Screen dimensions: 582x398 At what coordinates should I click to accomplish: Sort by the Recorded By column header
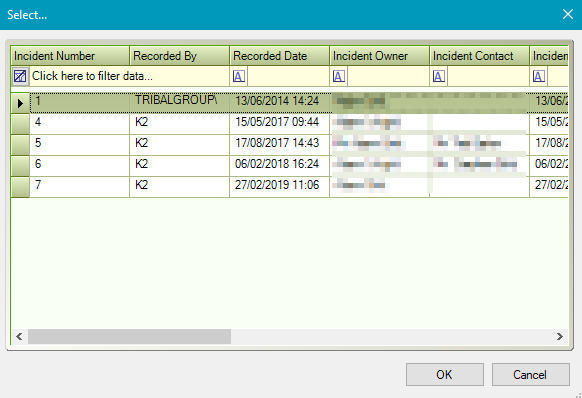179,56
